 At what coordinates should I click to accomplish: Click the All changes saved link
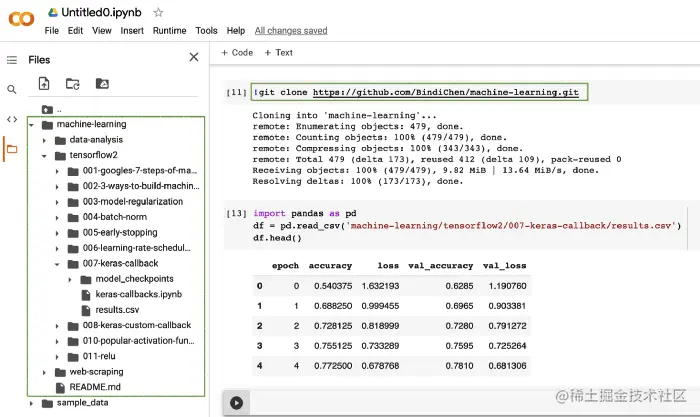point(291,30)
